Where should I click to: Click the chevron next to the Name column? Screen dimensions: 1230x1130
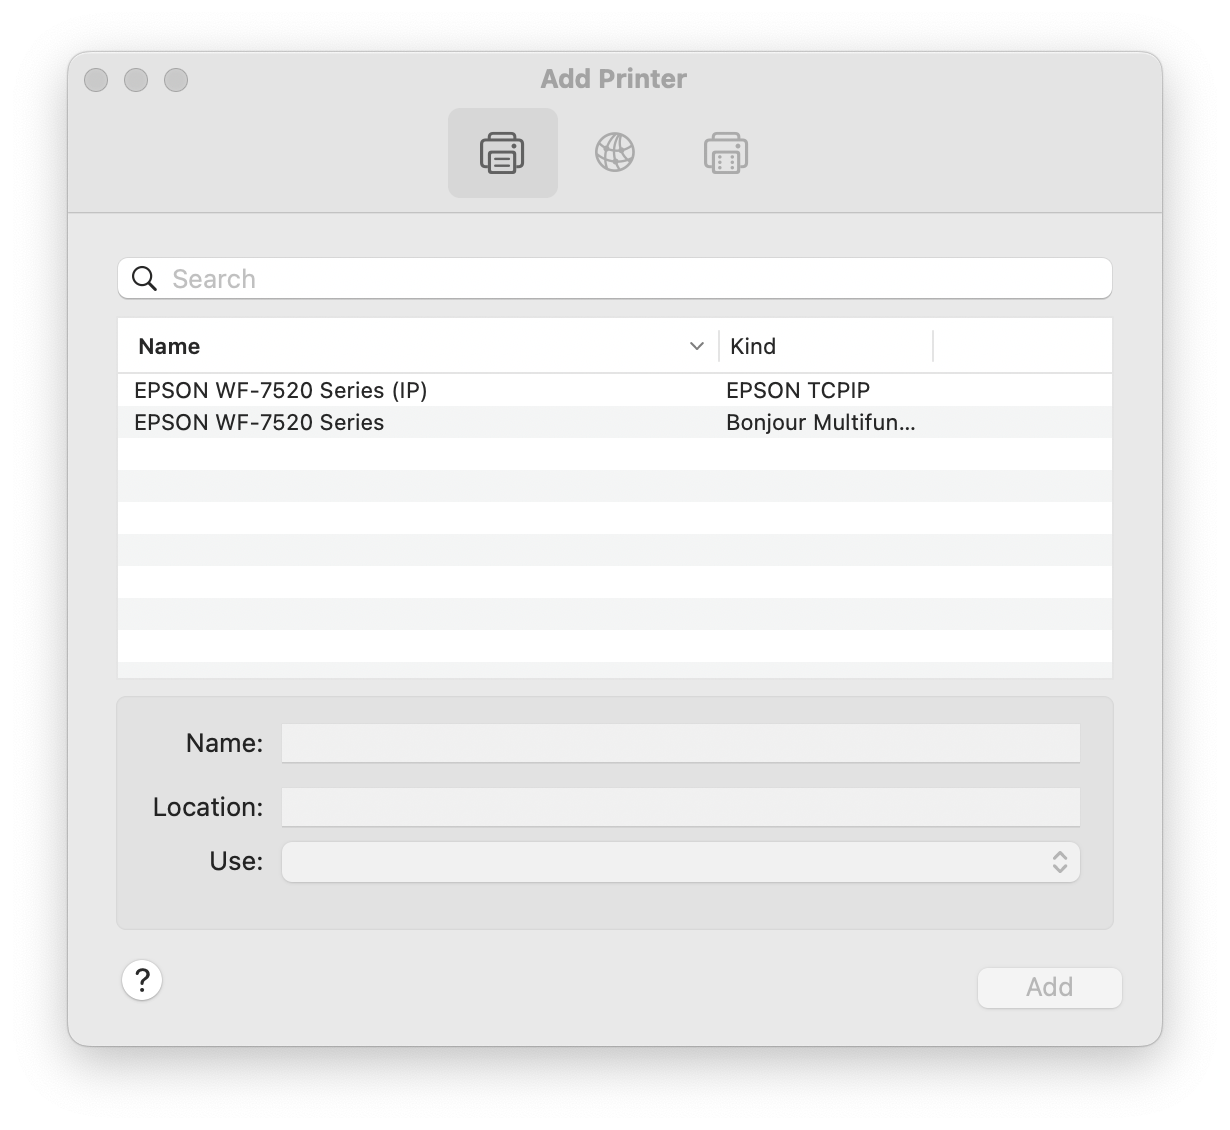[697, 346]
